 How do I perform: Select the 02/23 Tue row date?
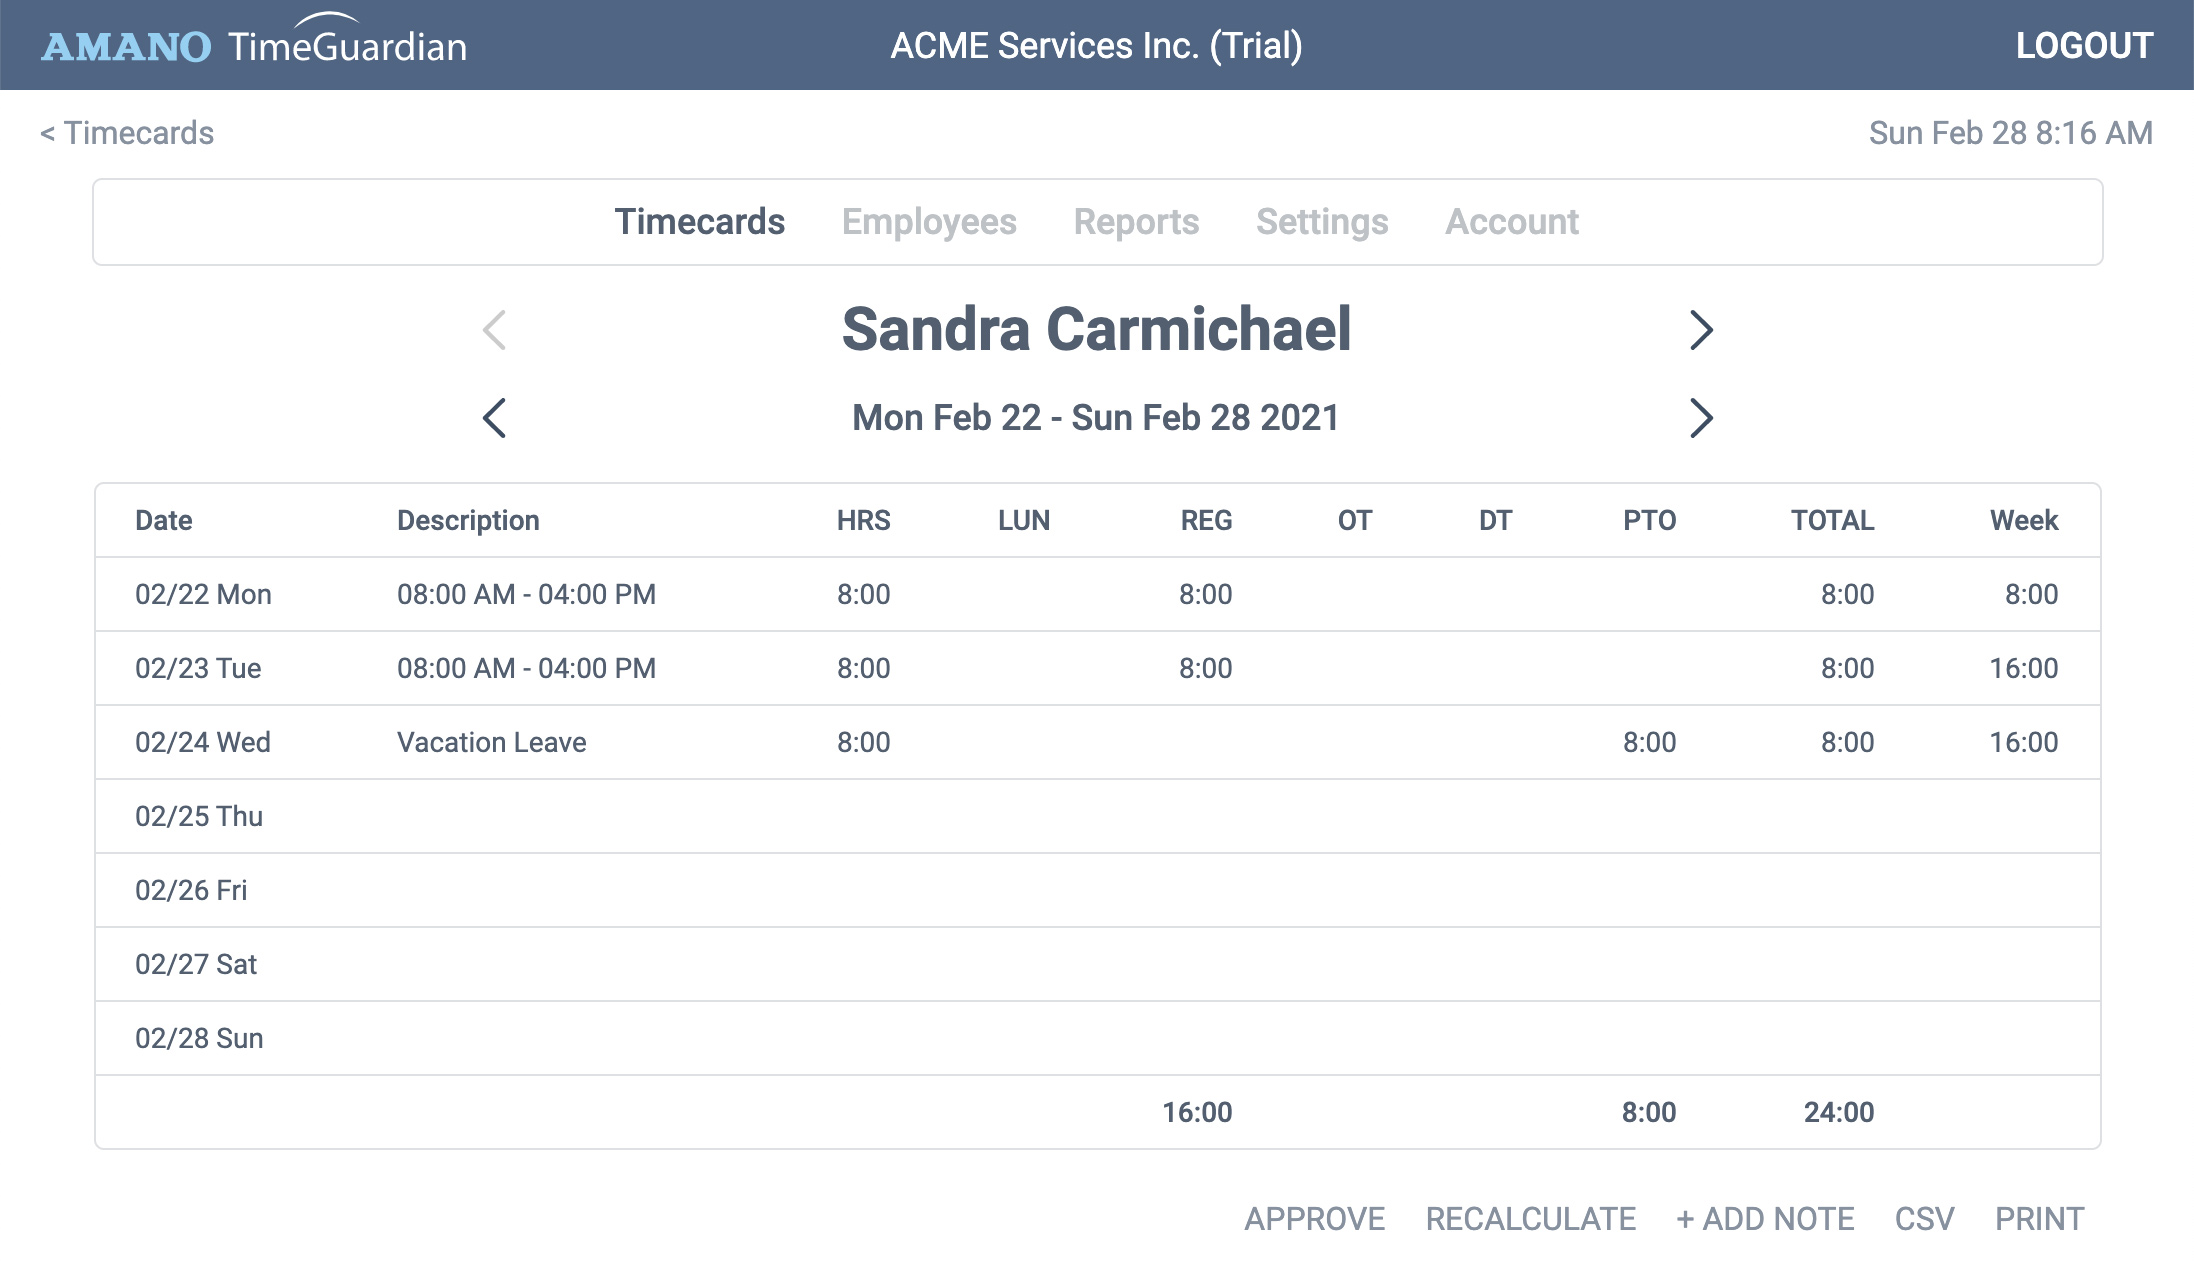tap(198, 668)
